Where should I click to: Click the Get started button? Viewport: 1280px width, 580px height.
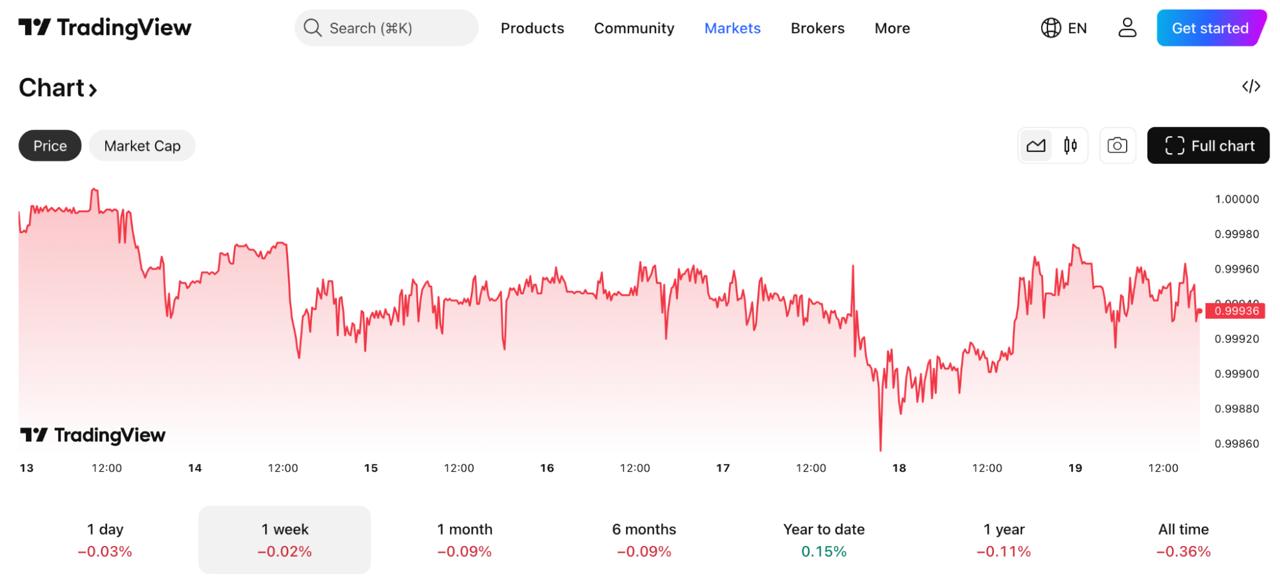1209,28
